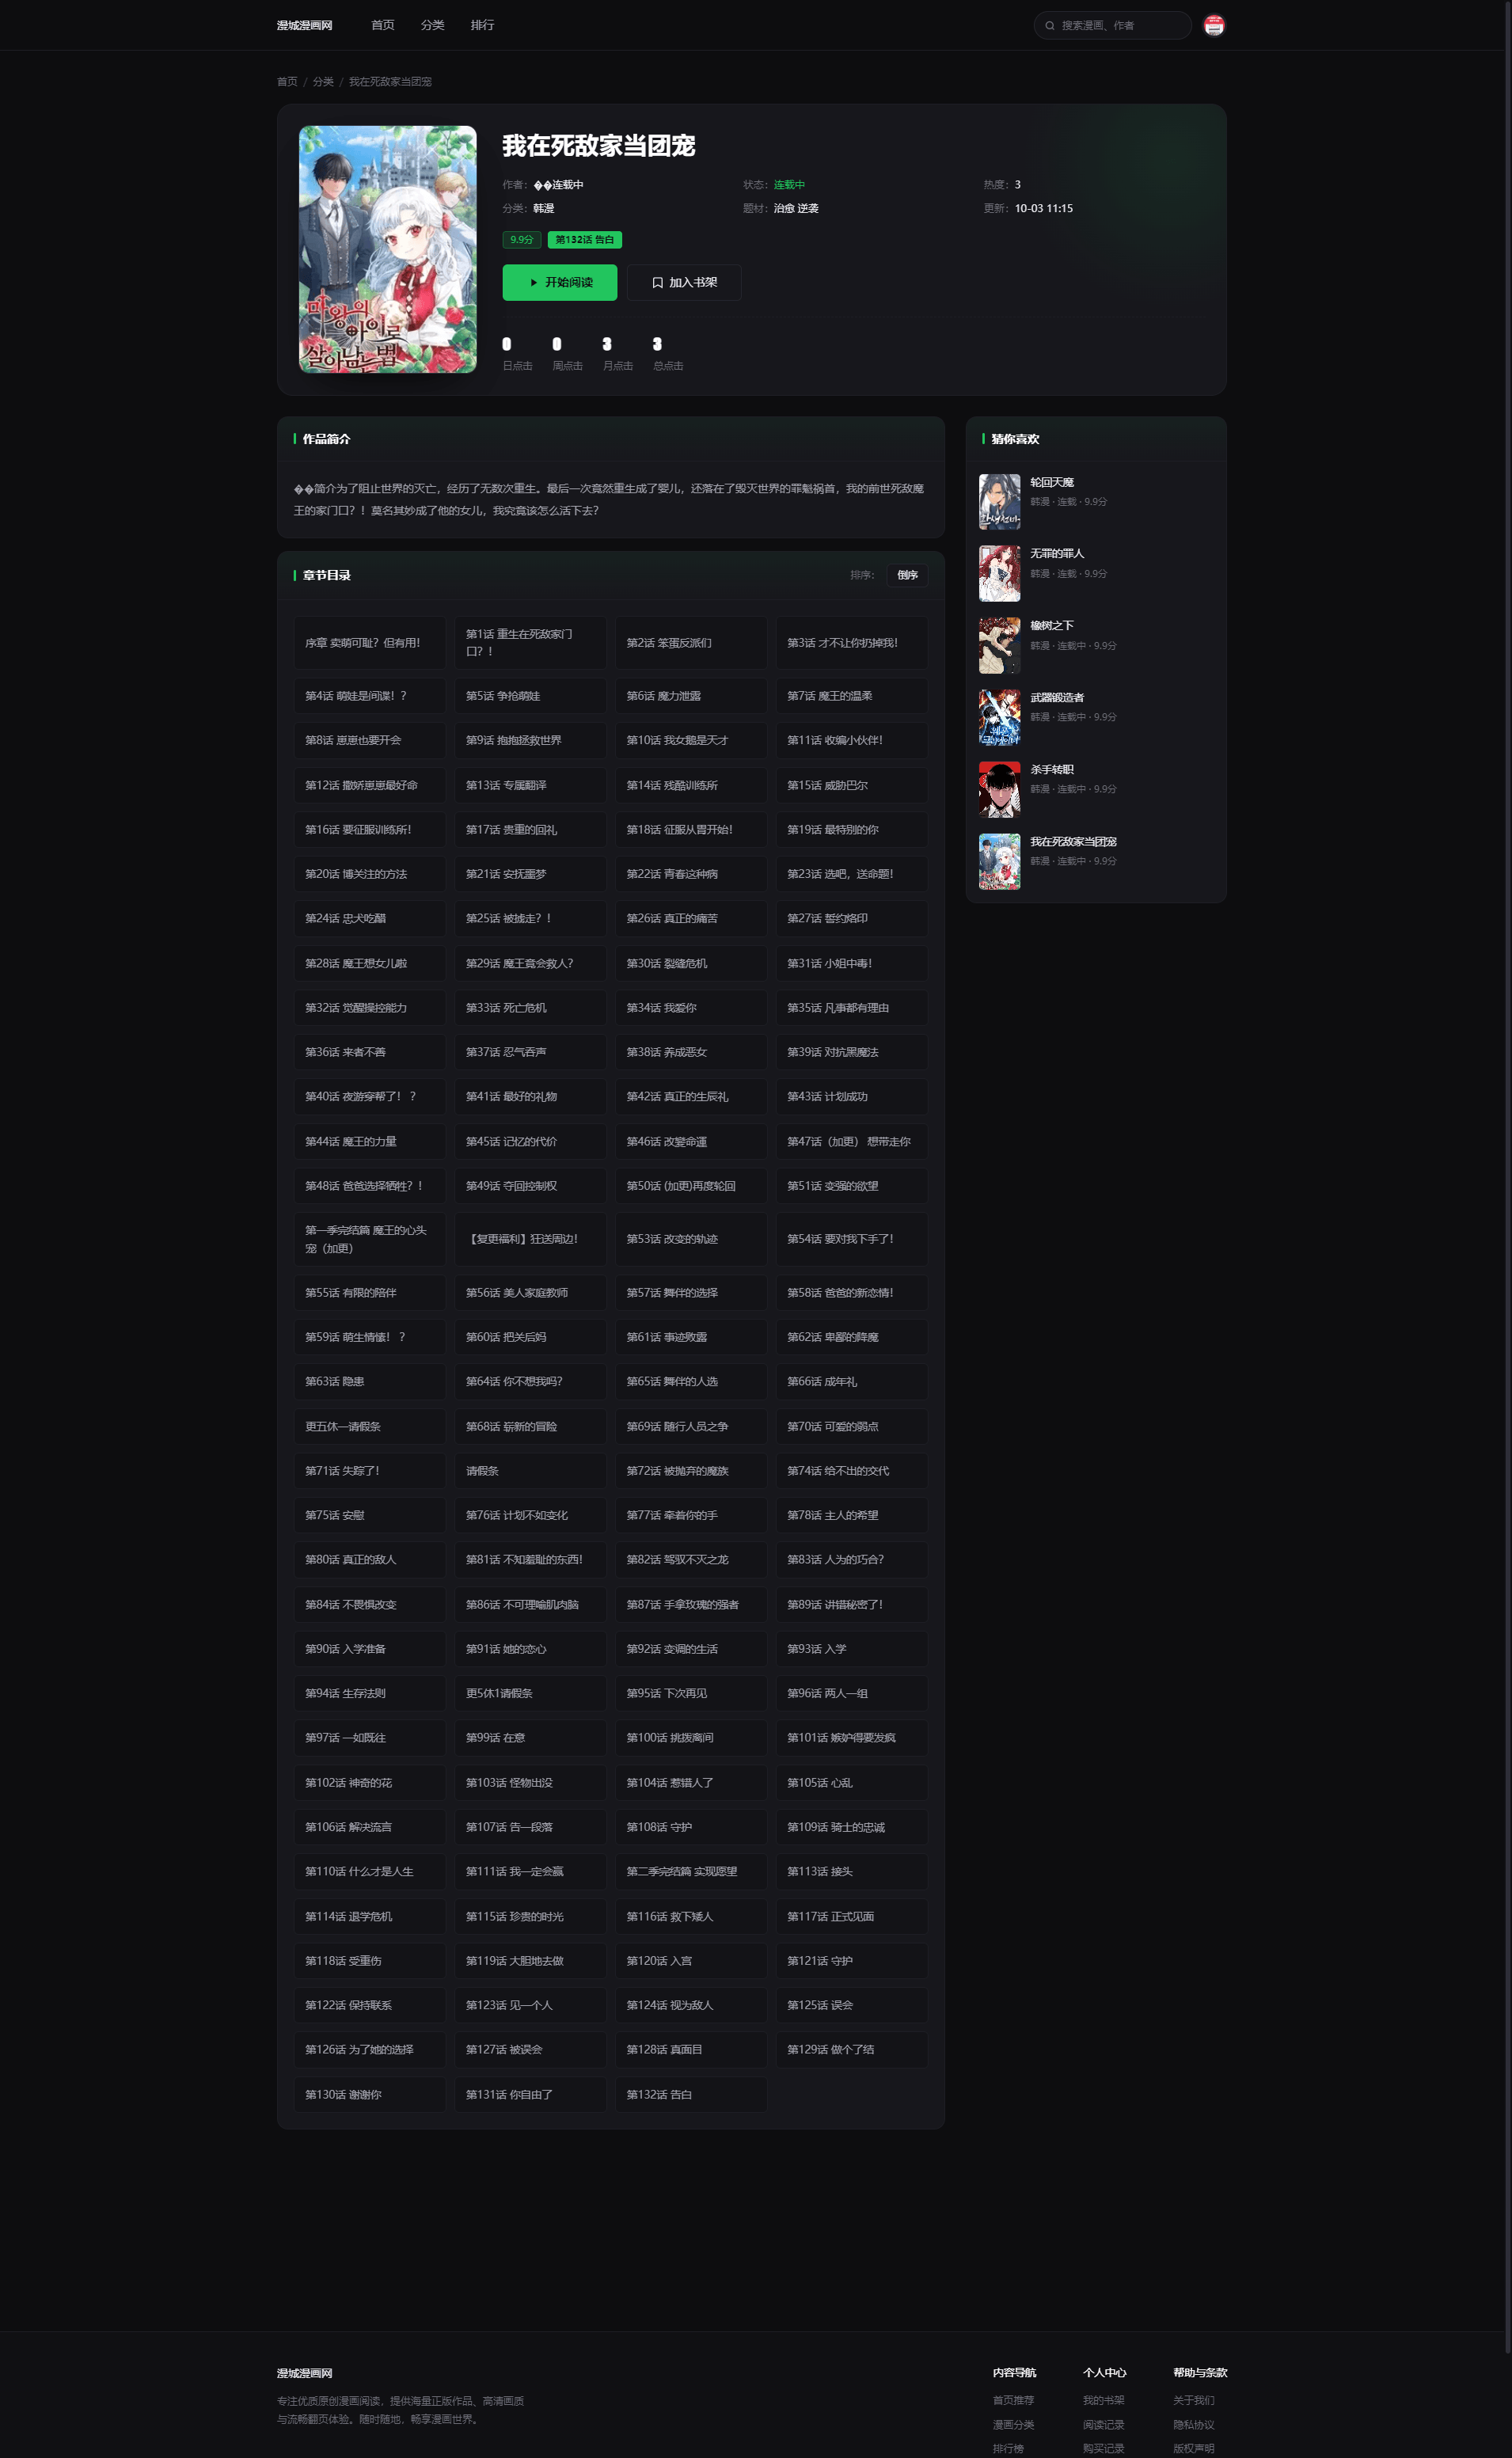Open chapter 第二季完结篇 实现愿望

(x=691, y=1872)
